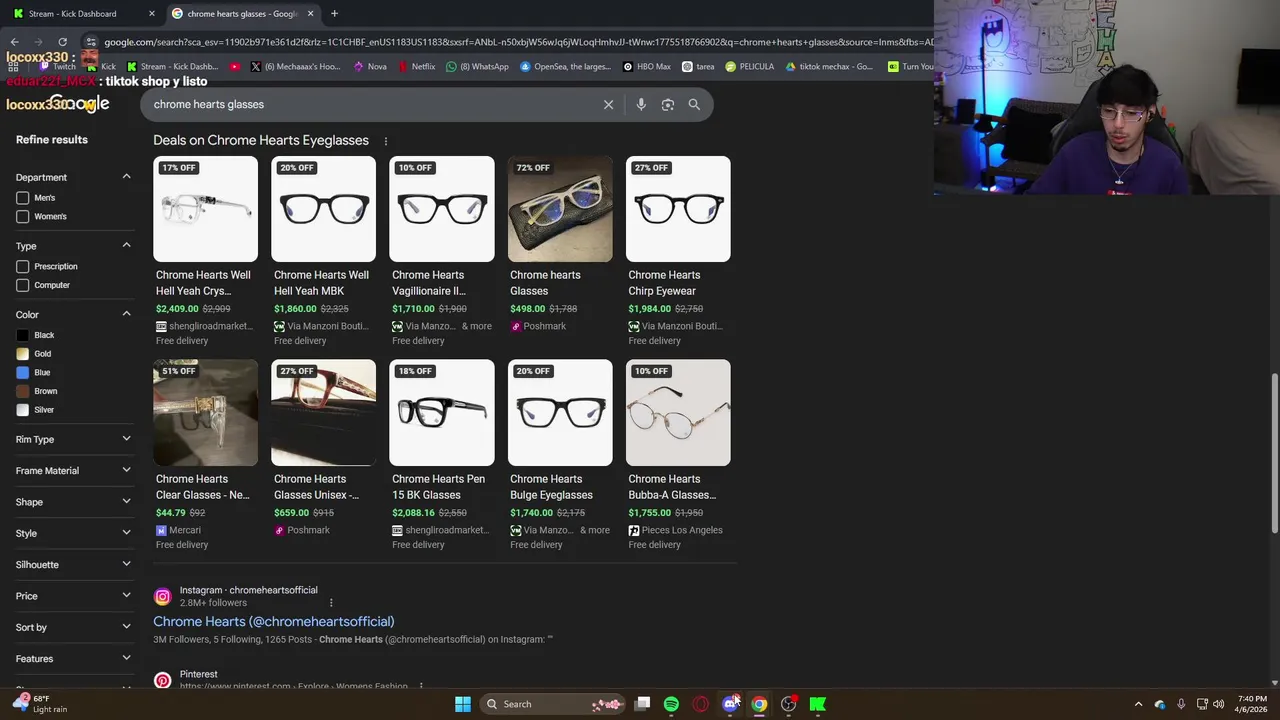This screenshot has width=1280, height=720.
Task: Open the Instagram favicon for chromeheartsofficial
Action: pyautogui.click(x=162, y=597)
